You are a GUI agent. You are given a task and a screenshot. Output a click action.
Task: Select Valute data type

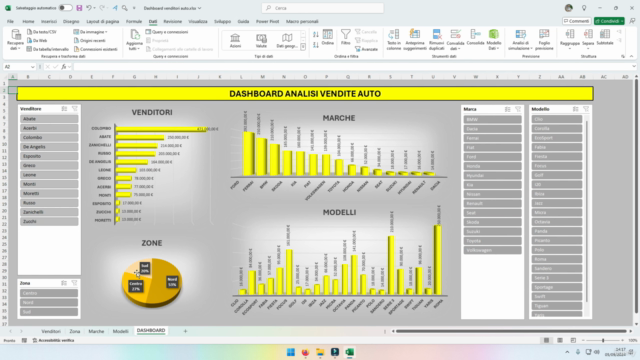click(x=261, y=41)
